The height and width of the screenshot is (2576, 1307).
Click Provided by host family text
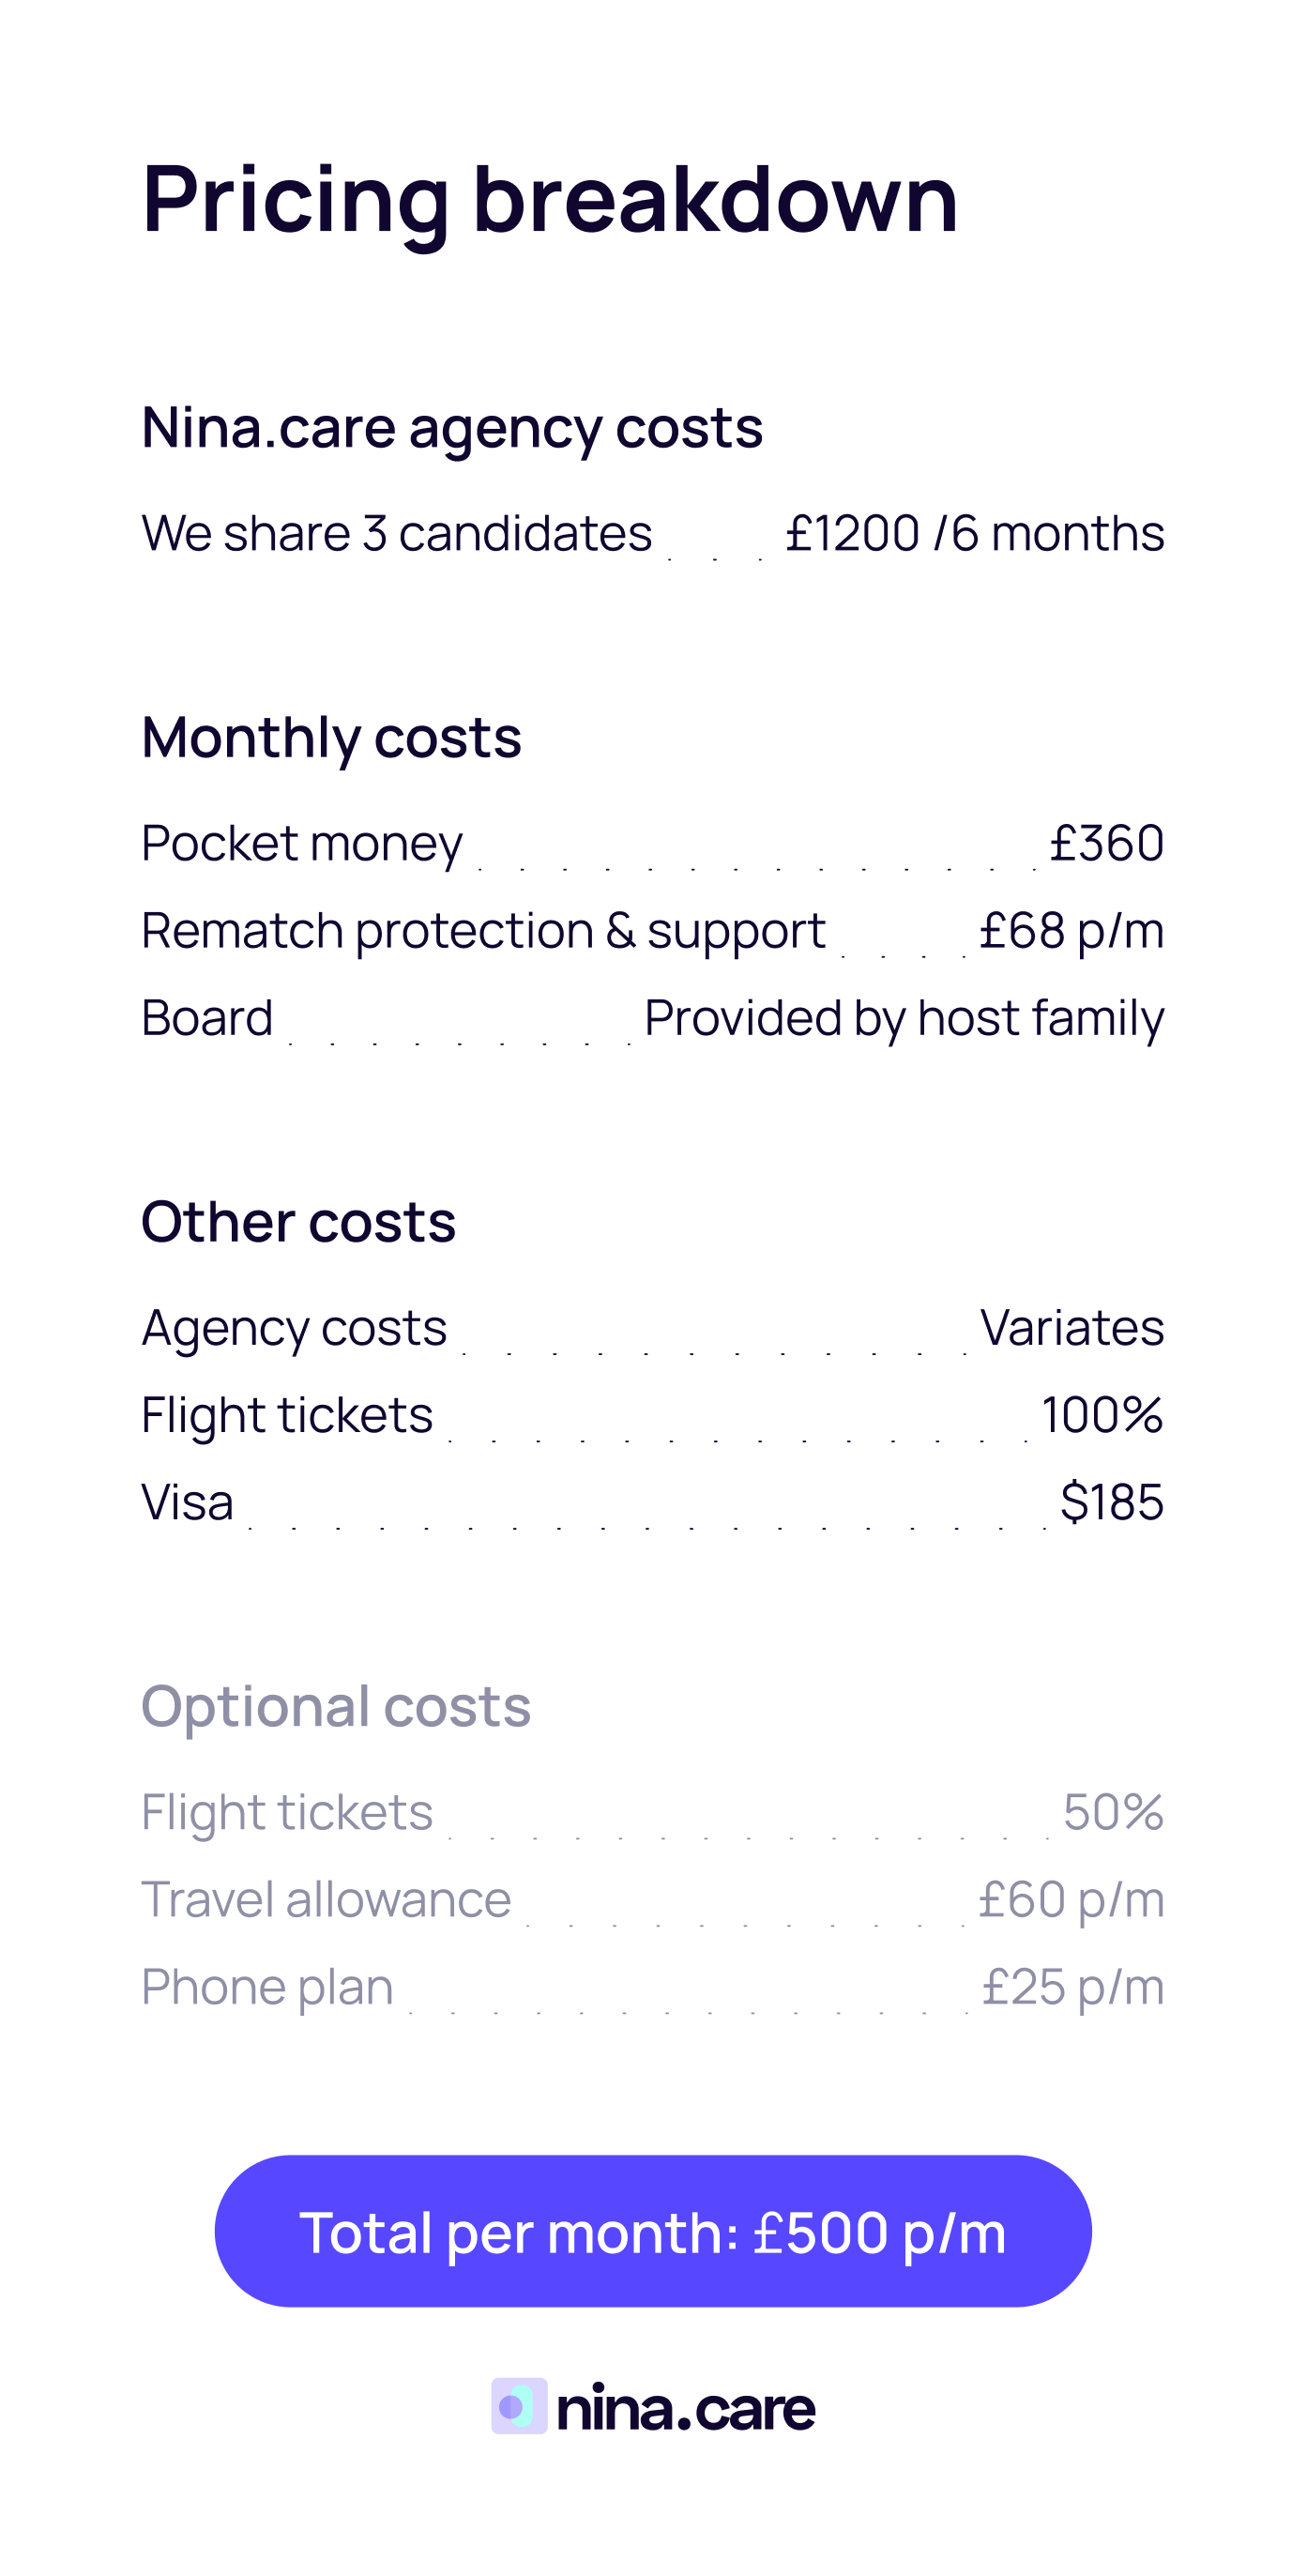[903, 1018]
